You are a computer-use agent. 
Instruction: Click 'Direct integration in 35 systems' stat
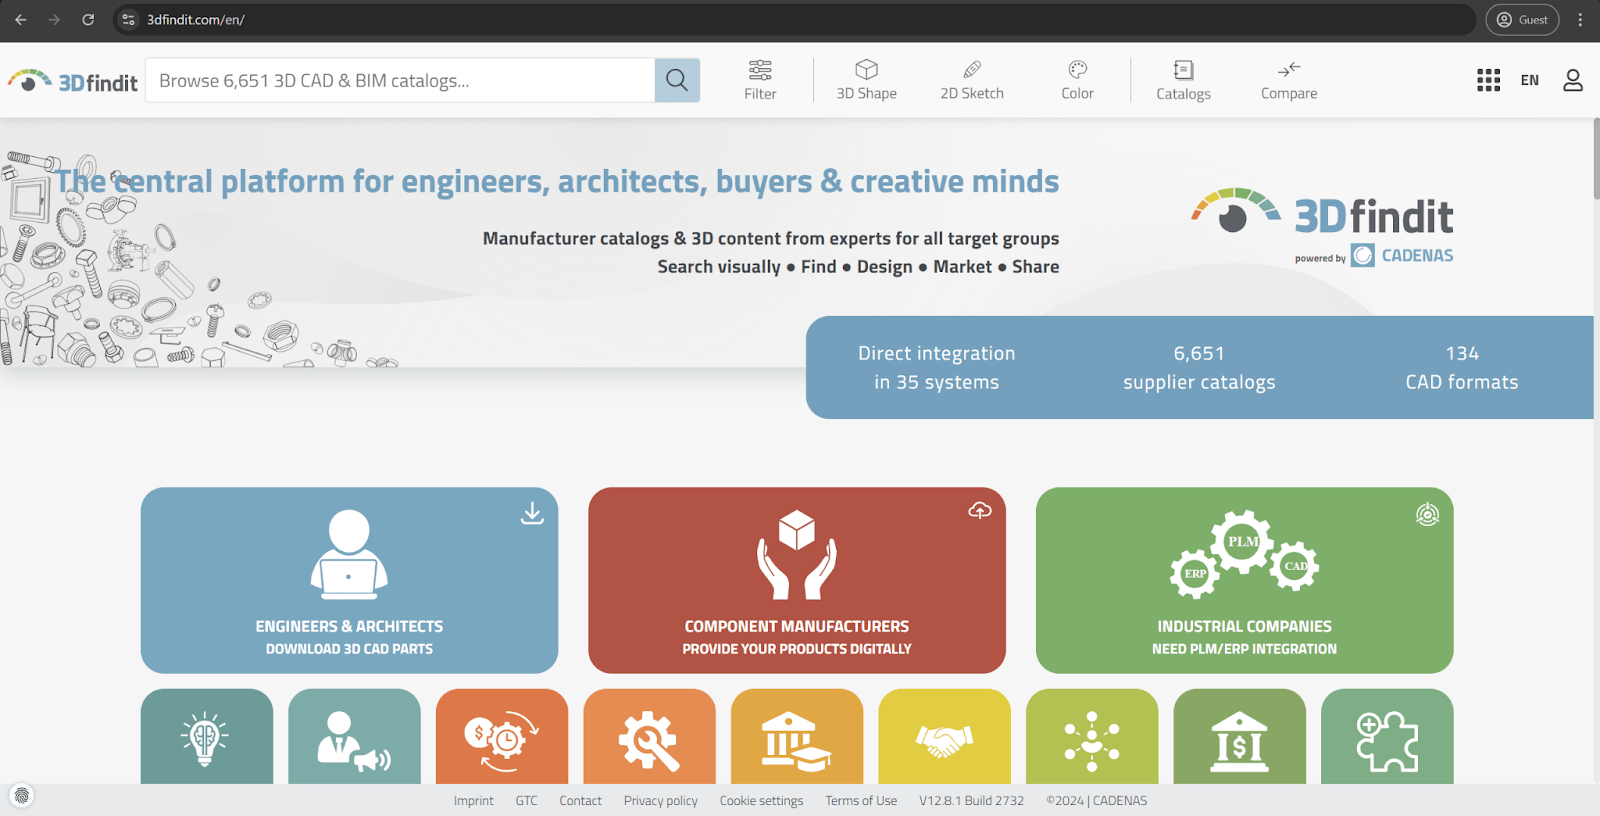(937, 368)
